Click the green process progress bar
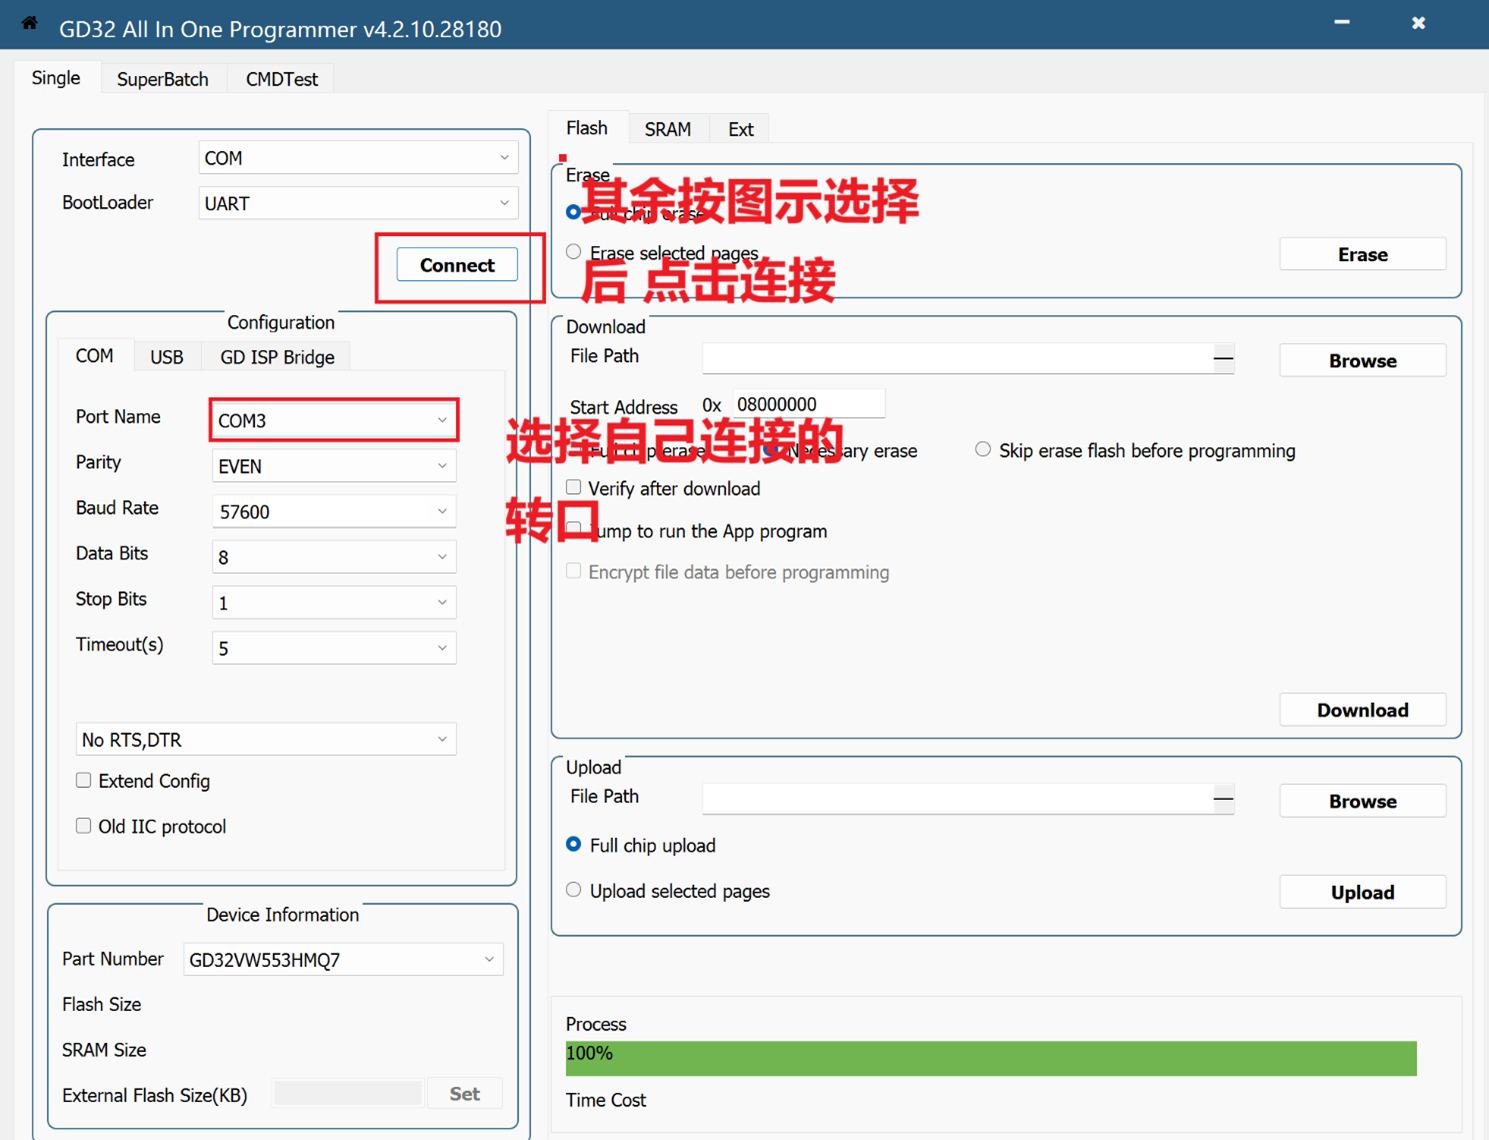The image size is (1489, 1140). pos(990,1058)
